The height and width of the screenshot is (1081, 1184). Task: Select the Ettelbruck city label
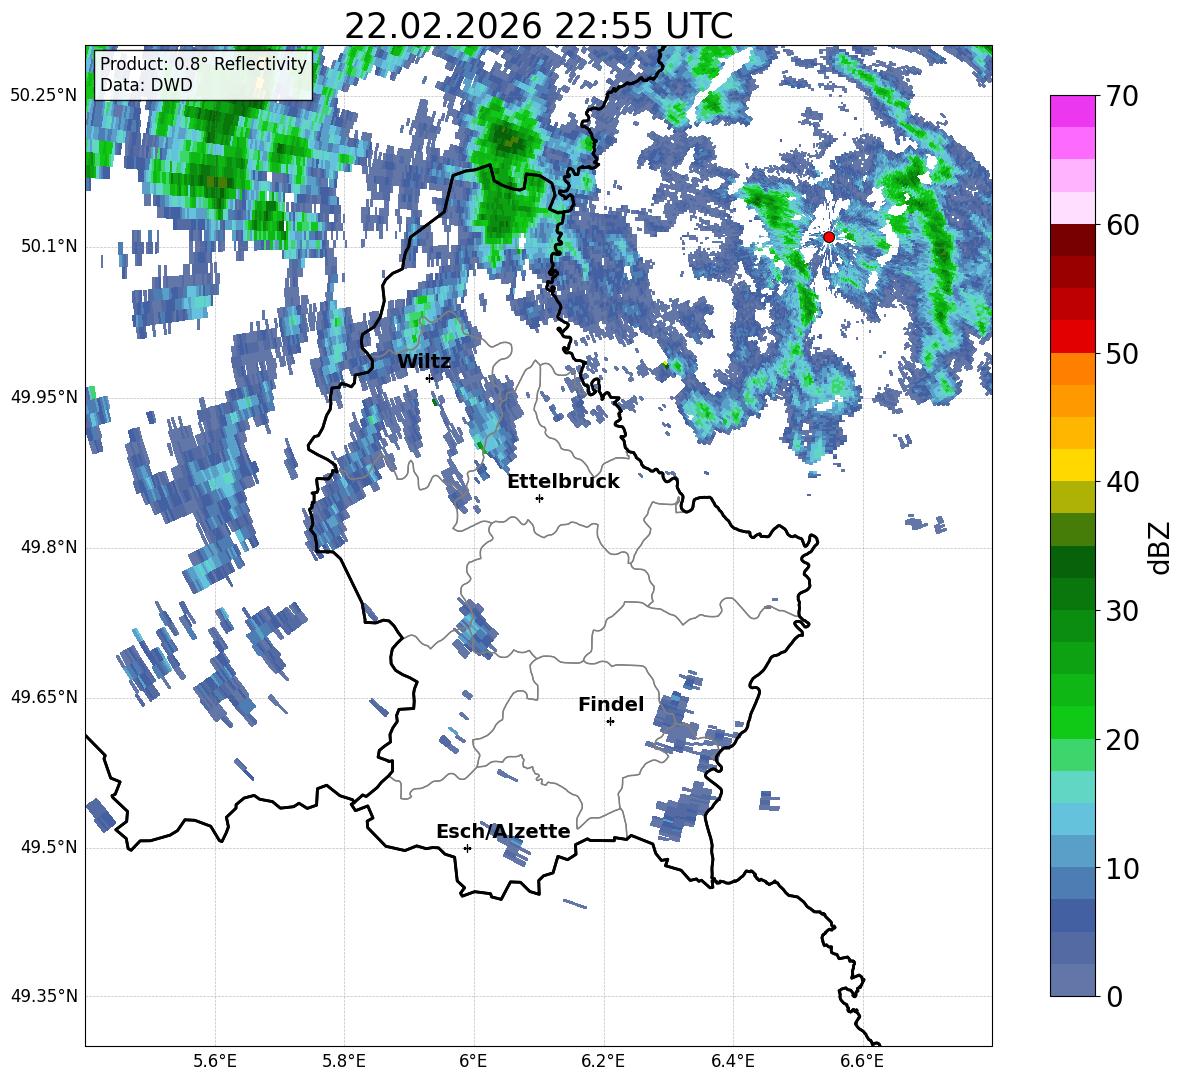tap(563, 482)
